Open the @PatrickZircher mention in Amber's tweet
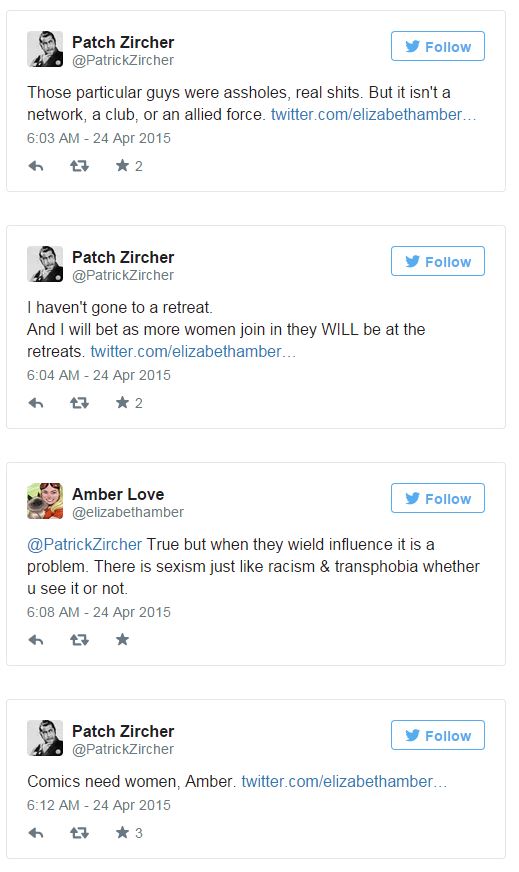 tap(85, 544)
